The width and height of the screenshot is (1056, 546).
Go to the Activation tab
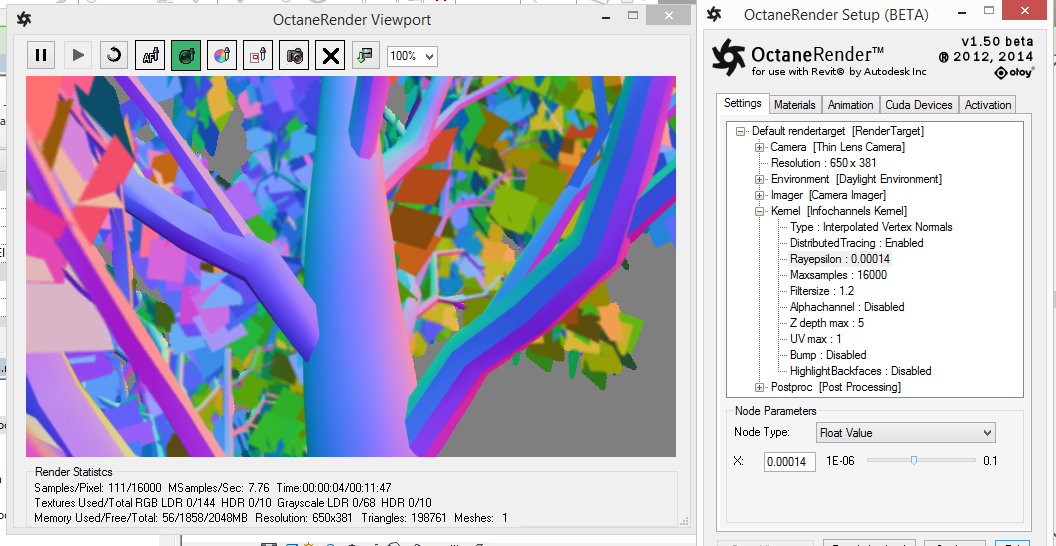tap(987, 105)
